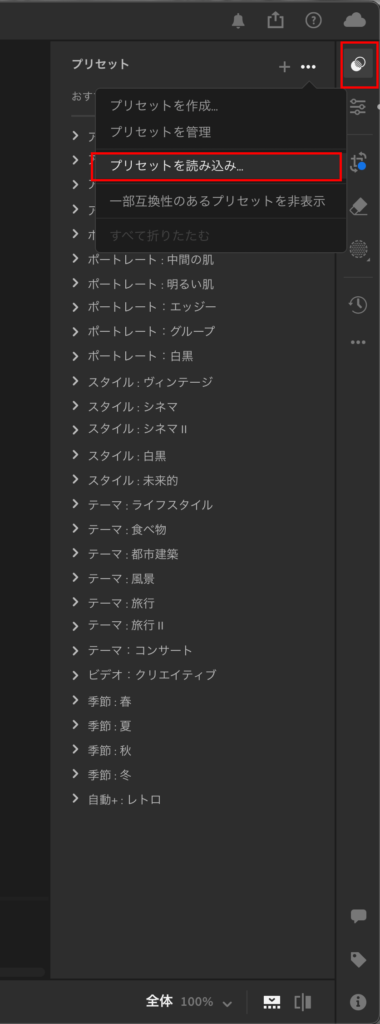
Task: Select the Healing eraser tool
Action: pos(358,208)
